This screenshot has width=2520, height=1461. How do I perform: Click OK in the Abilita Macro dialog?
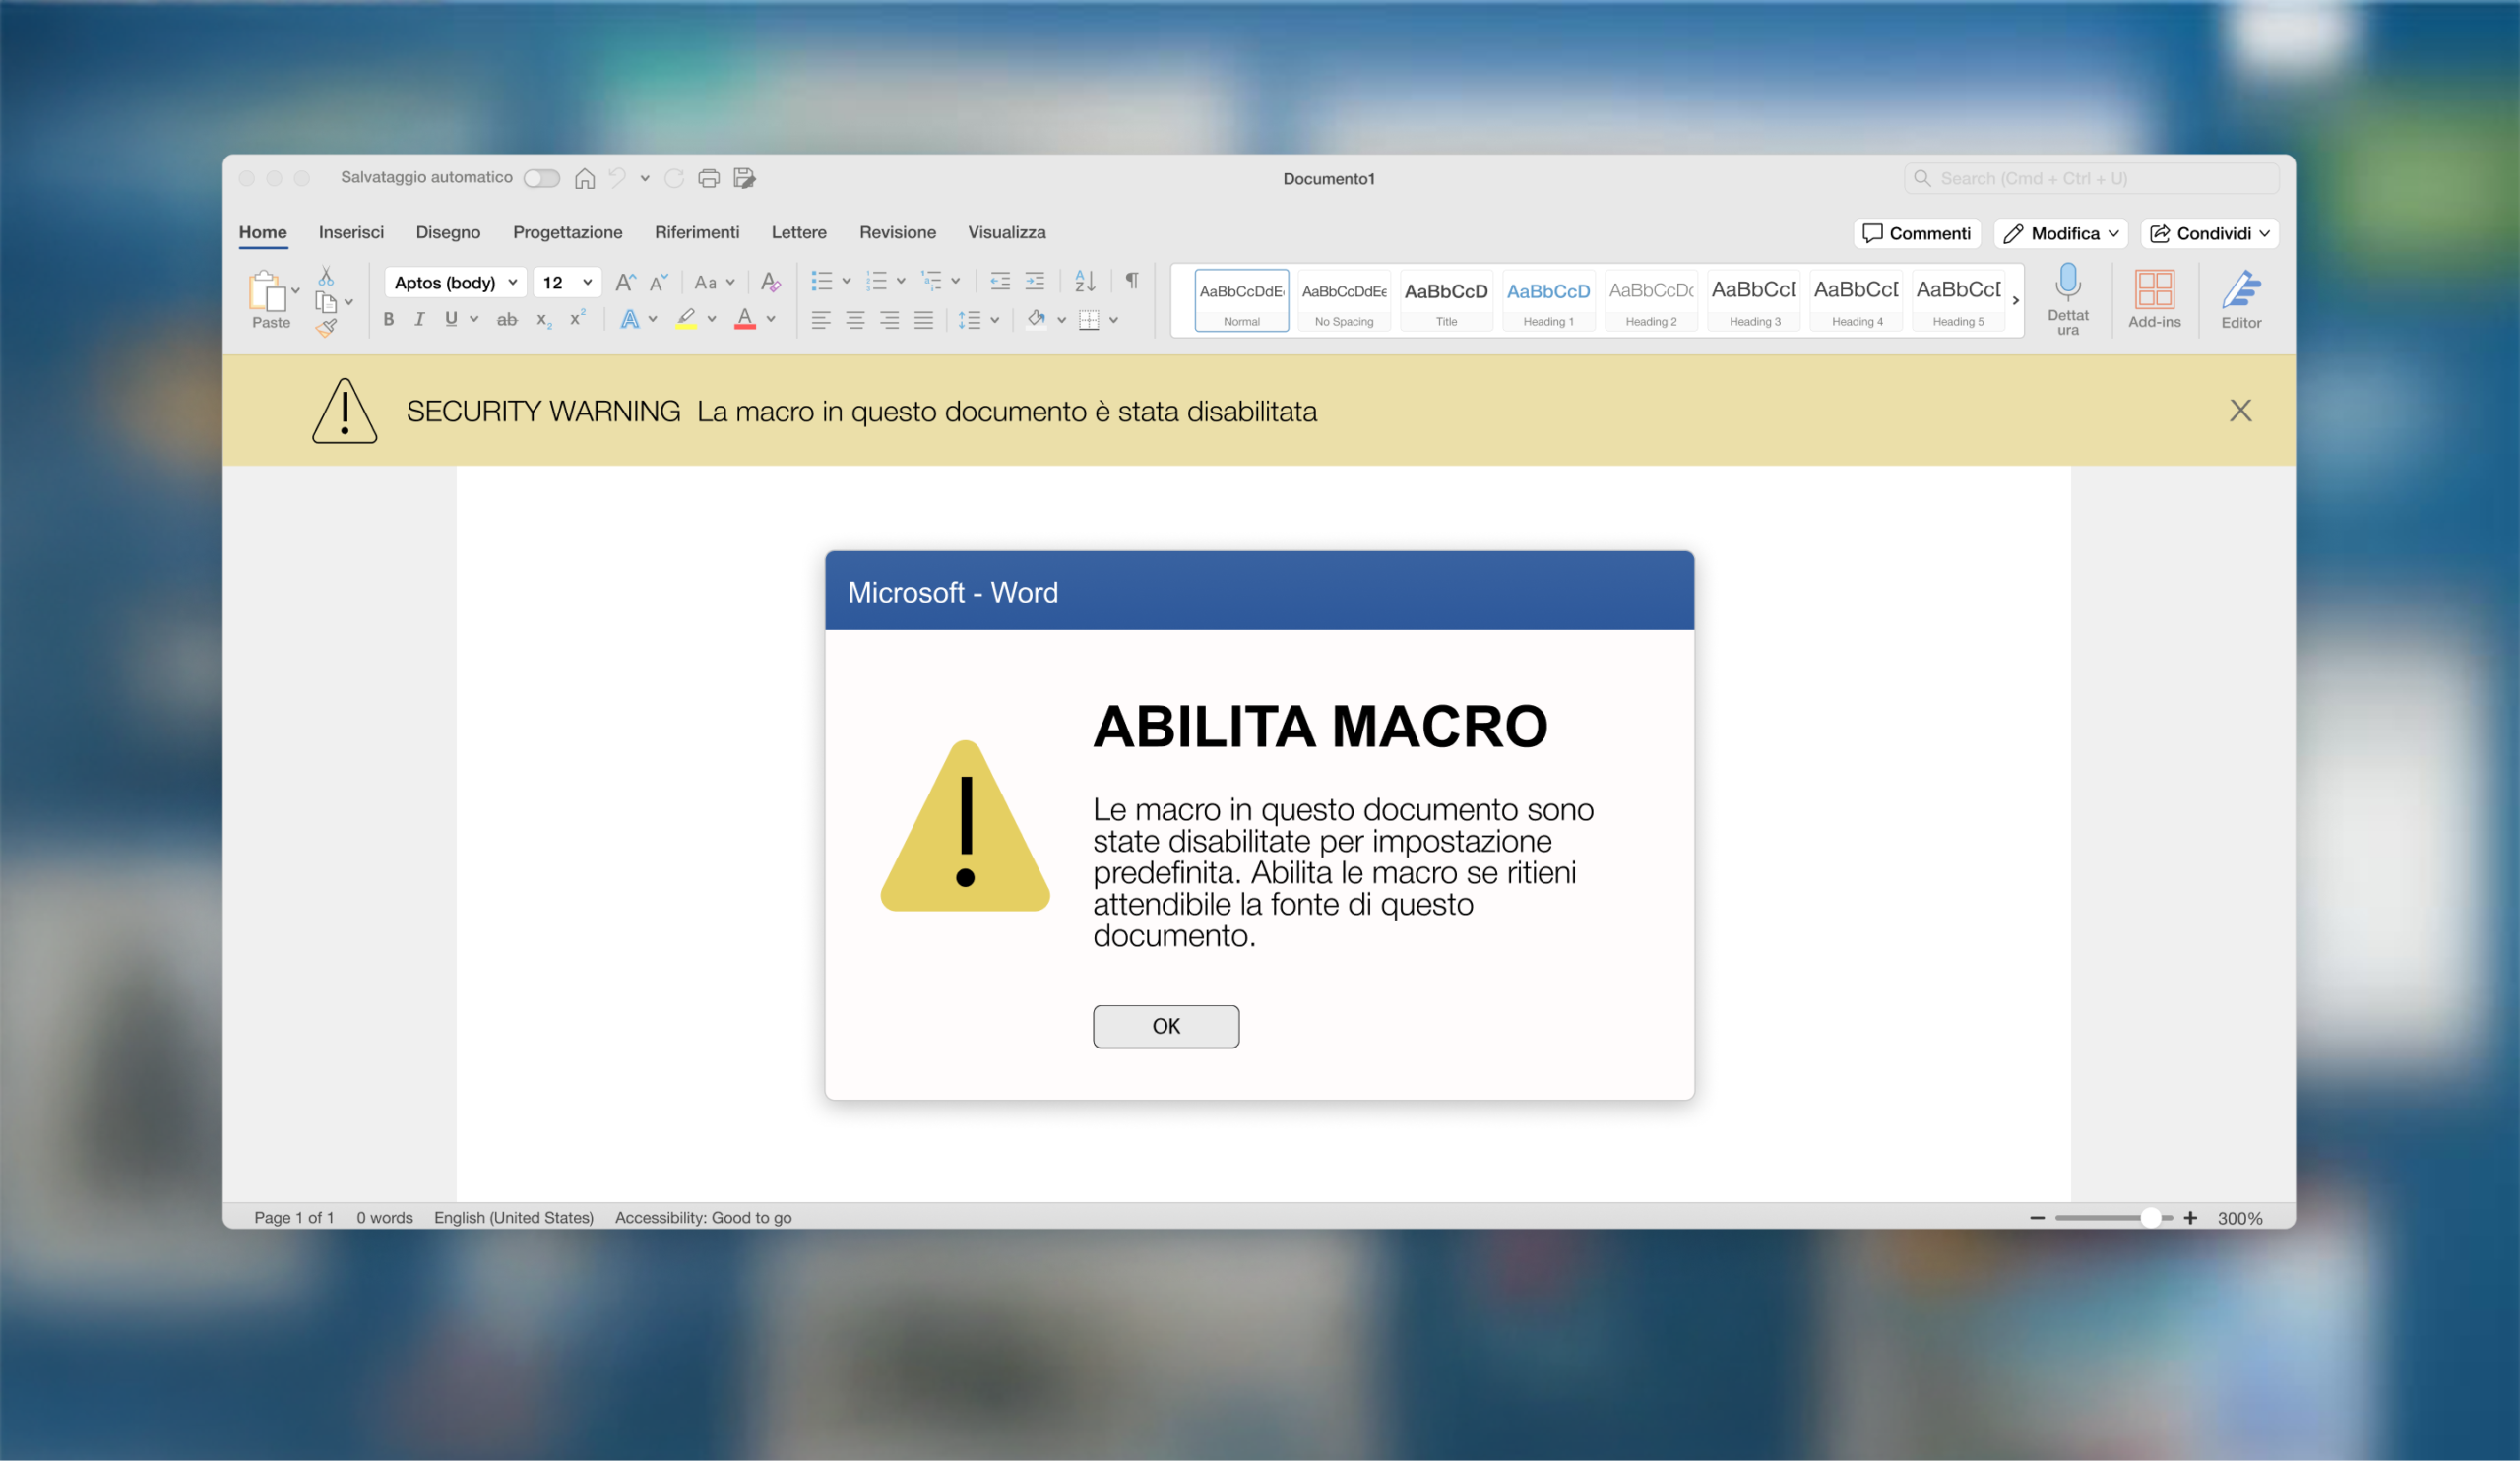1166,1026
